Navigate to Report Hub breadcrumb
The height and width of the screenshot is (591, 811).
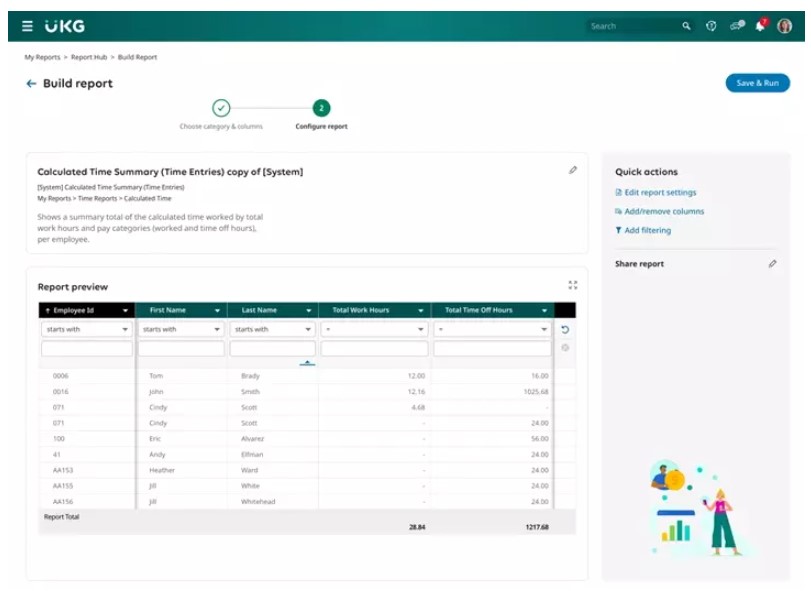89,57
